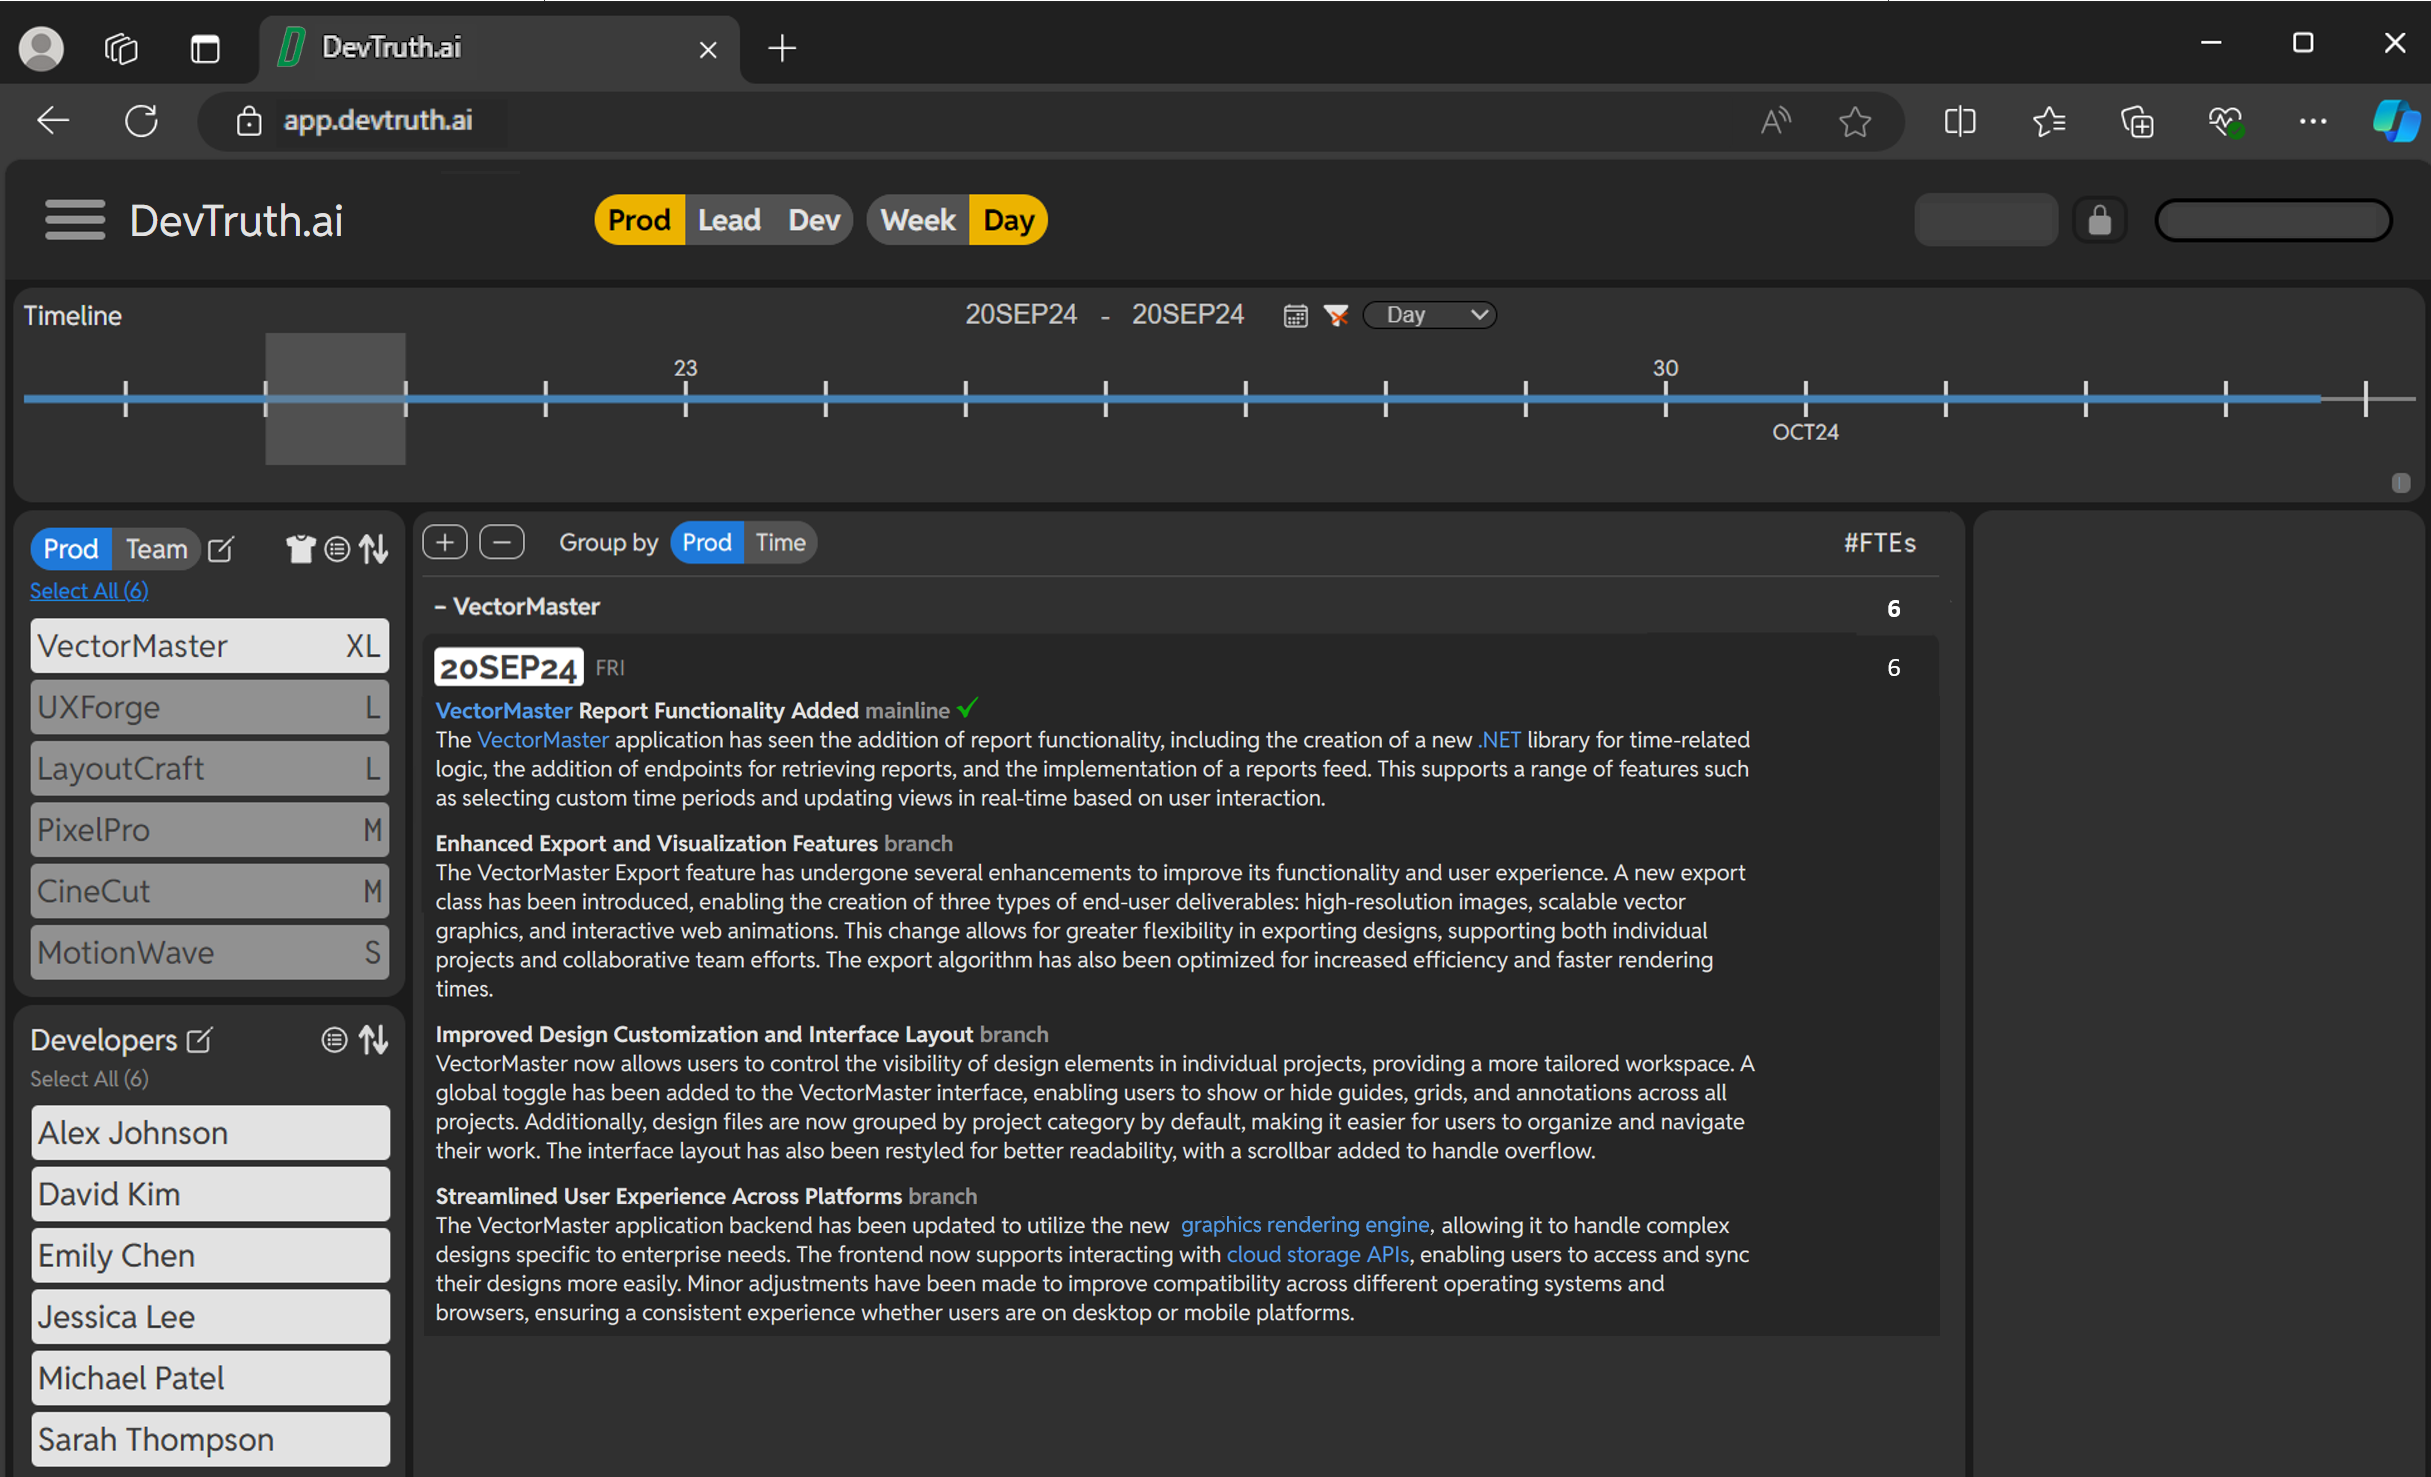2431x1477 pixels.
Task: Open the new tab plus button
Action: [782, 48]
